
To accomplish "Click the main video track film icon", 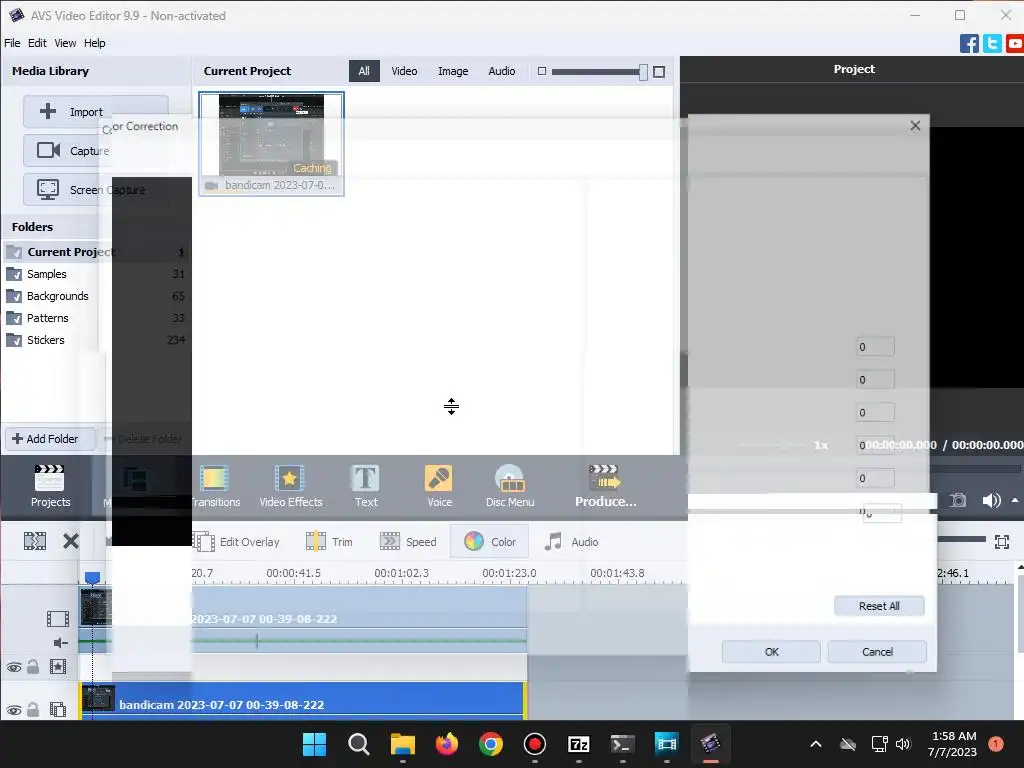I will coord(57,618).
